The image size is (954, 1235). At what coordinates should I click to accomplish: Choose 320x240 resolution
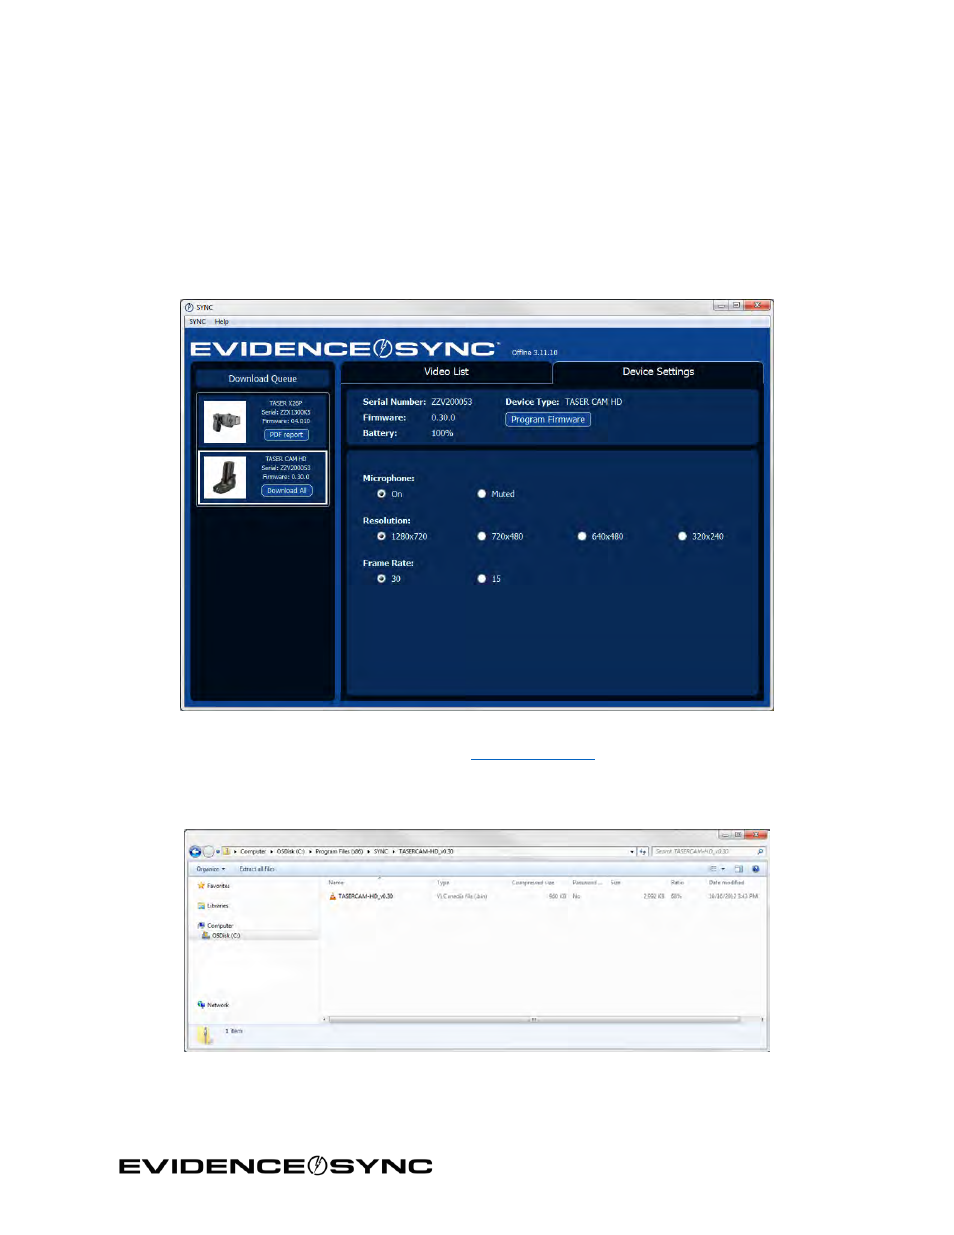682,537
